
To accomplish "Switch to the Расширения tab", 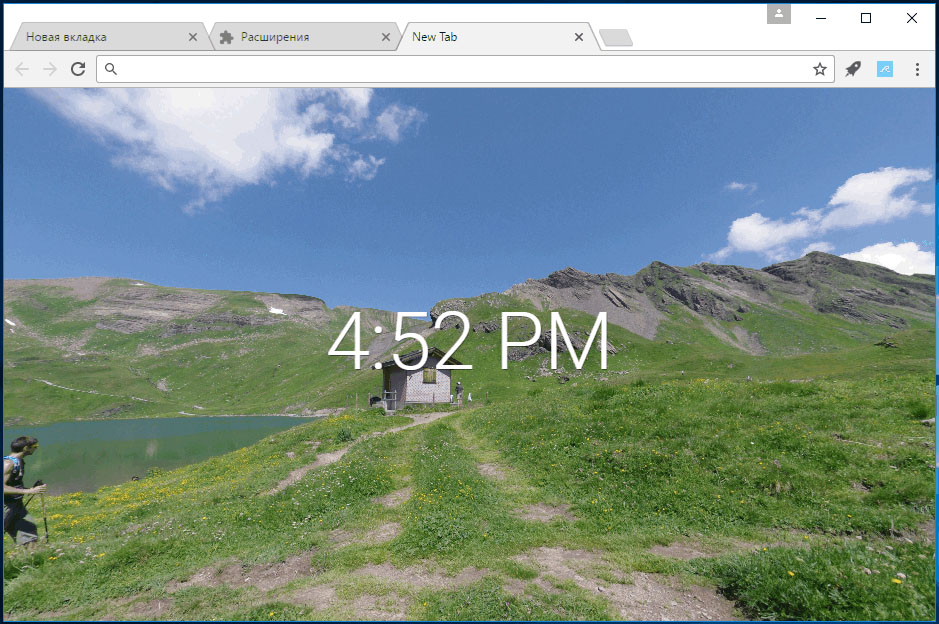I will [x=305, y=37].
